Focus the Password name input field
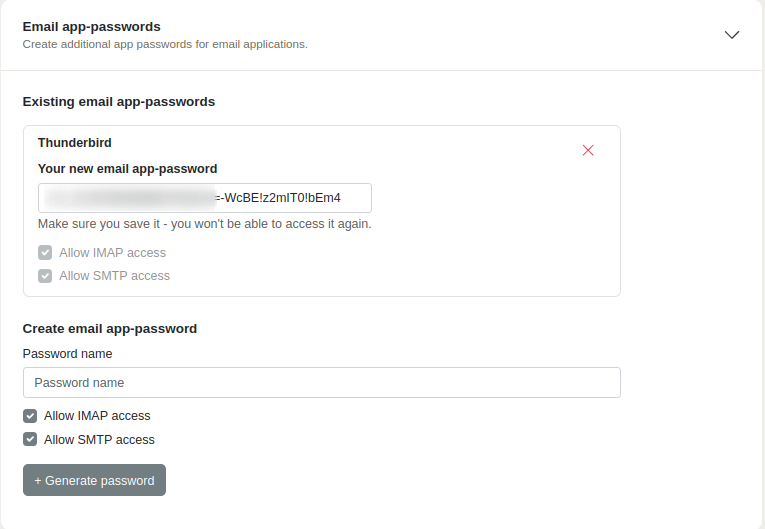 pyautogui.click(x=321, y=383)
